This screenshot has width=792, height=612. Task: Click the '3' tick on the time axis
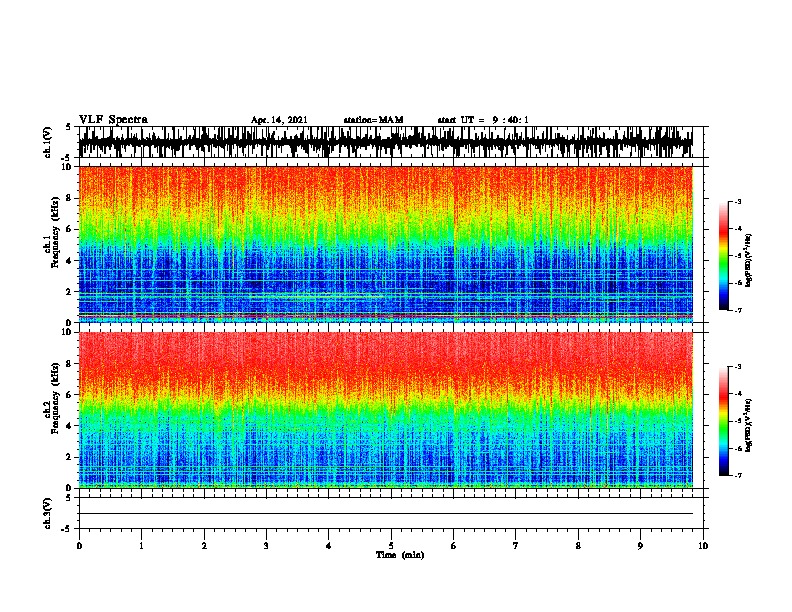point(266,546)
